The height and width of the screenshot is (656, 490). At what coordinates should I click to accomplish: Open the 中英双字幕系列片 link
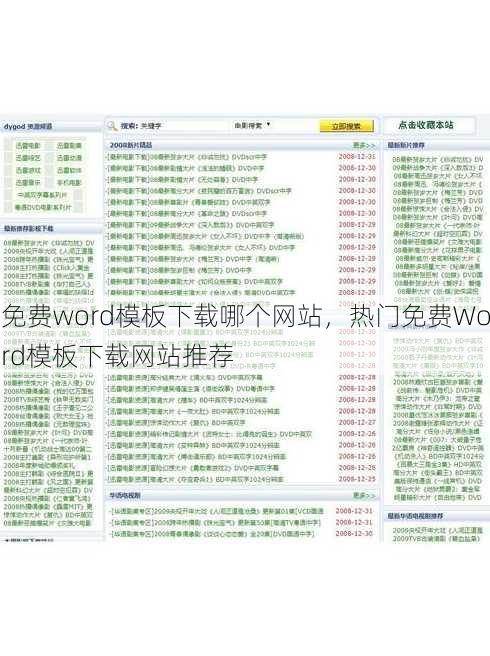click(42, 195)
